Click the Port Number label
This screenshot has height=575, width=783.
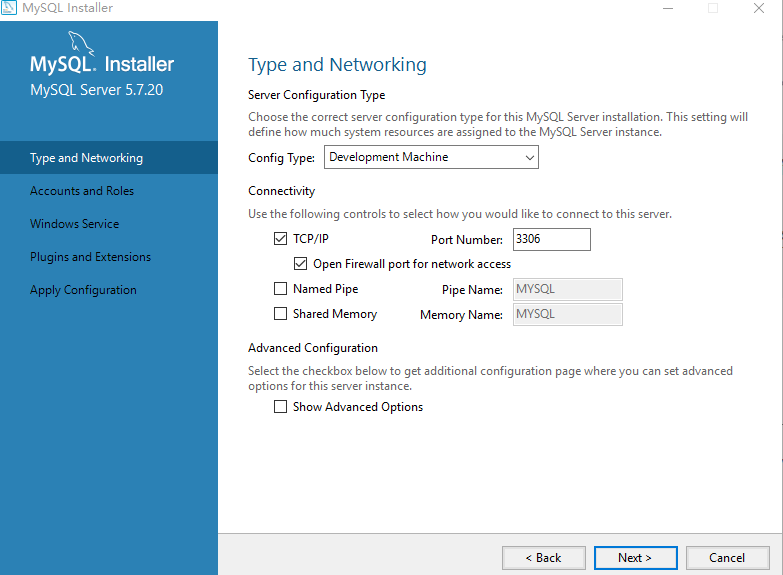point(467,240)
